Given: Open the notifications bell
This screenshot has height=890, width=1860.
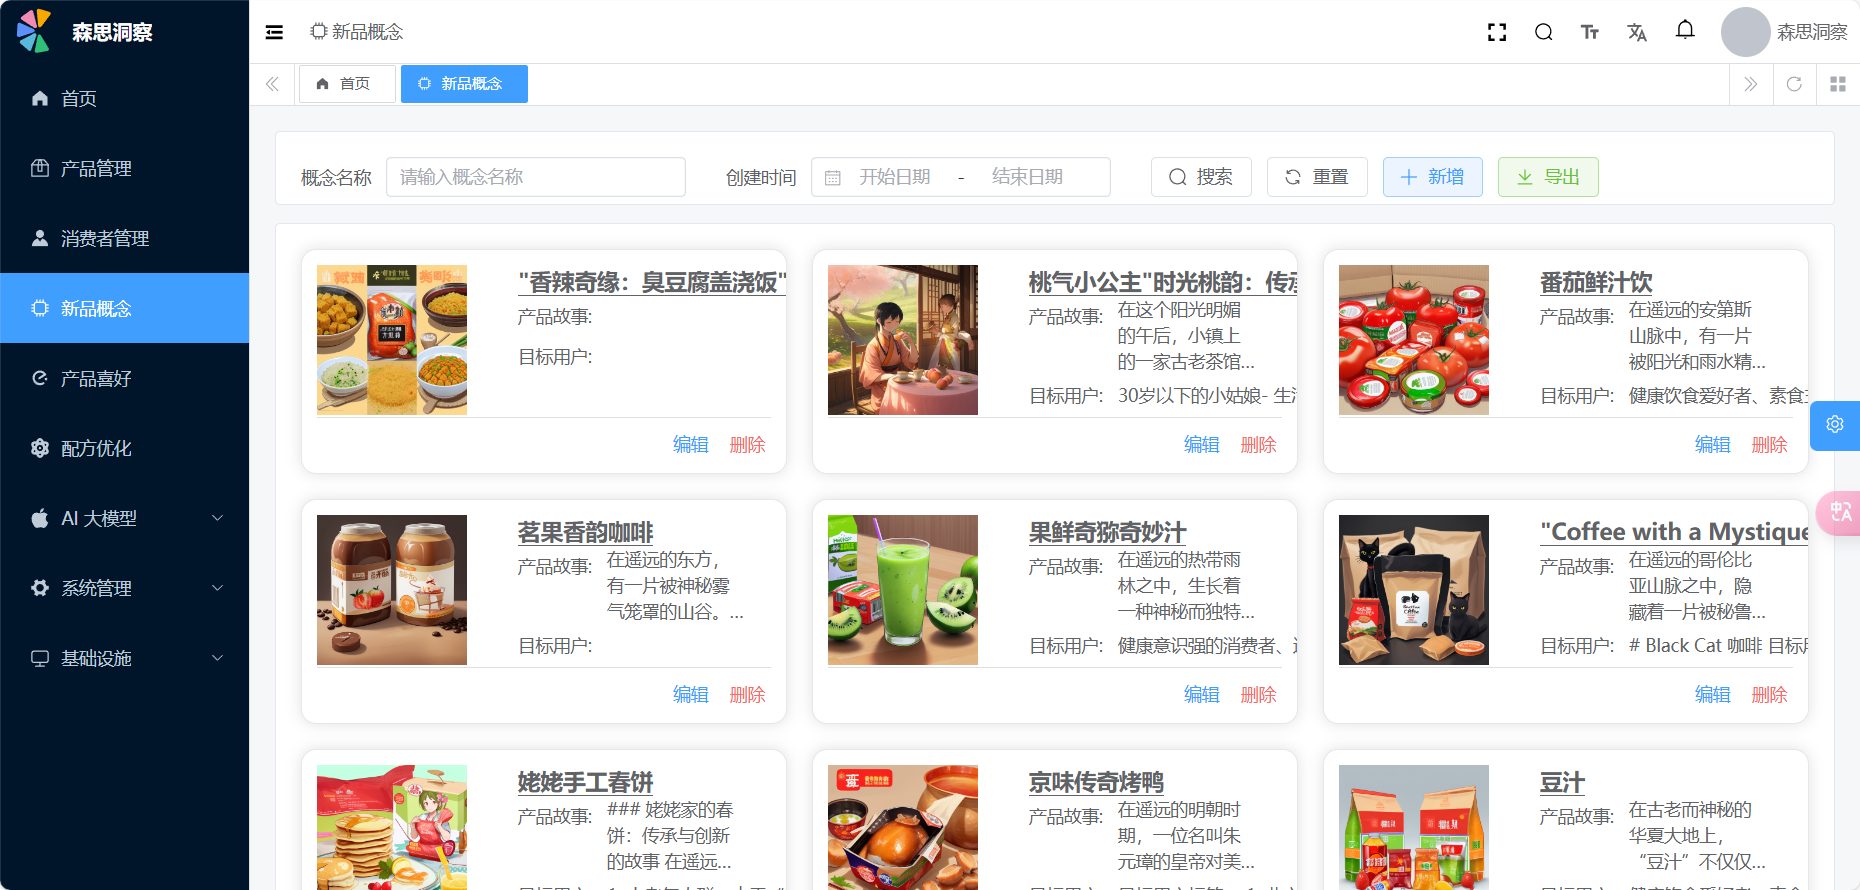Looking at the screenshot, I should (1685, 30).
